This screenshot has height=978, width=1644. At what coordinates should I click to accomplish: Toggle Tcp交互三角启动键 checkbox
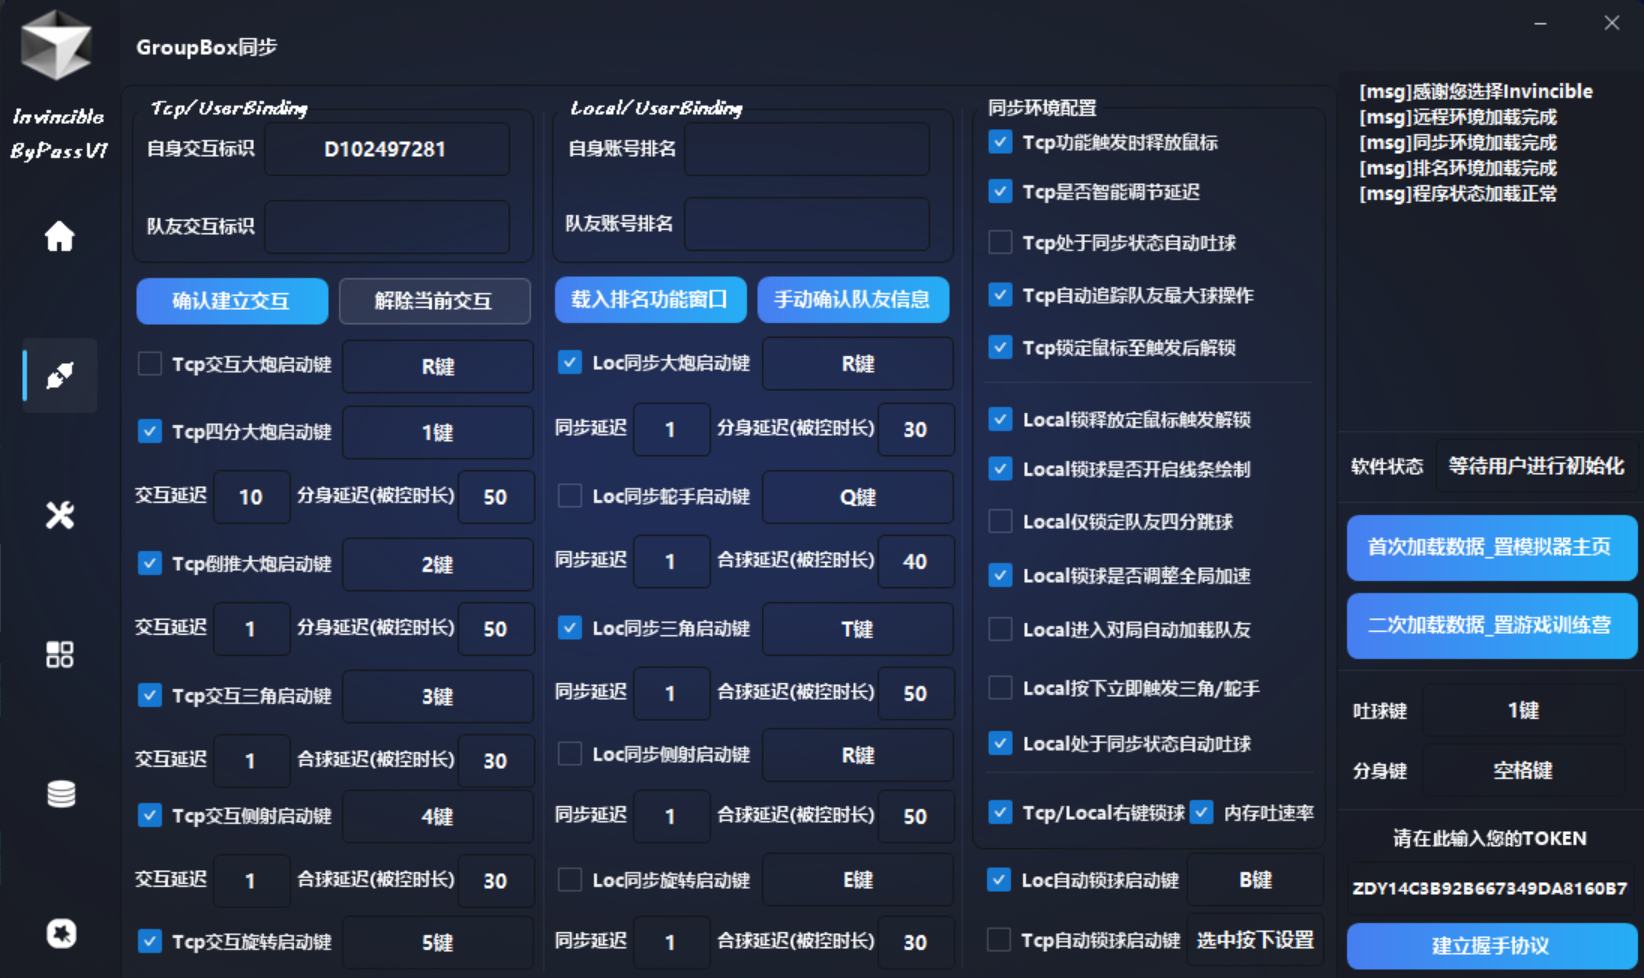[150, 695]
